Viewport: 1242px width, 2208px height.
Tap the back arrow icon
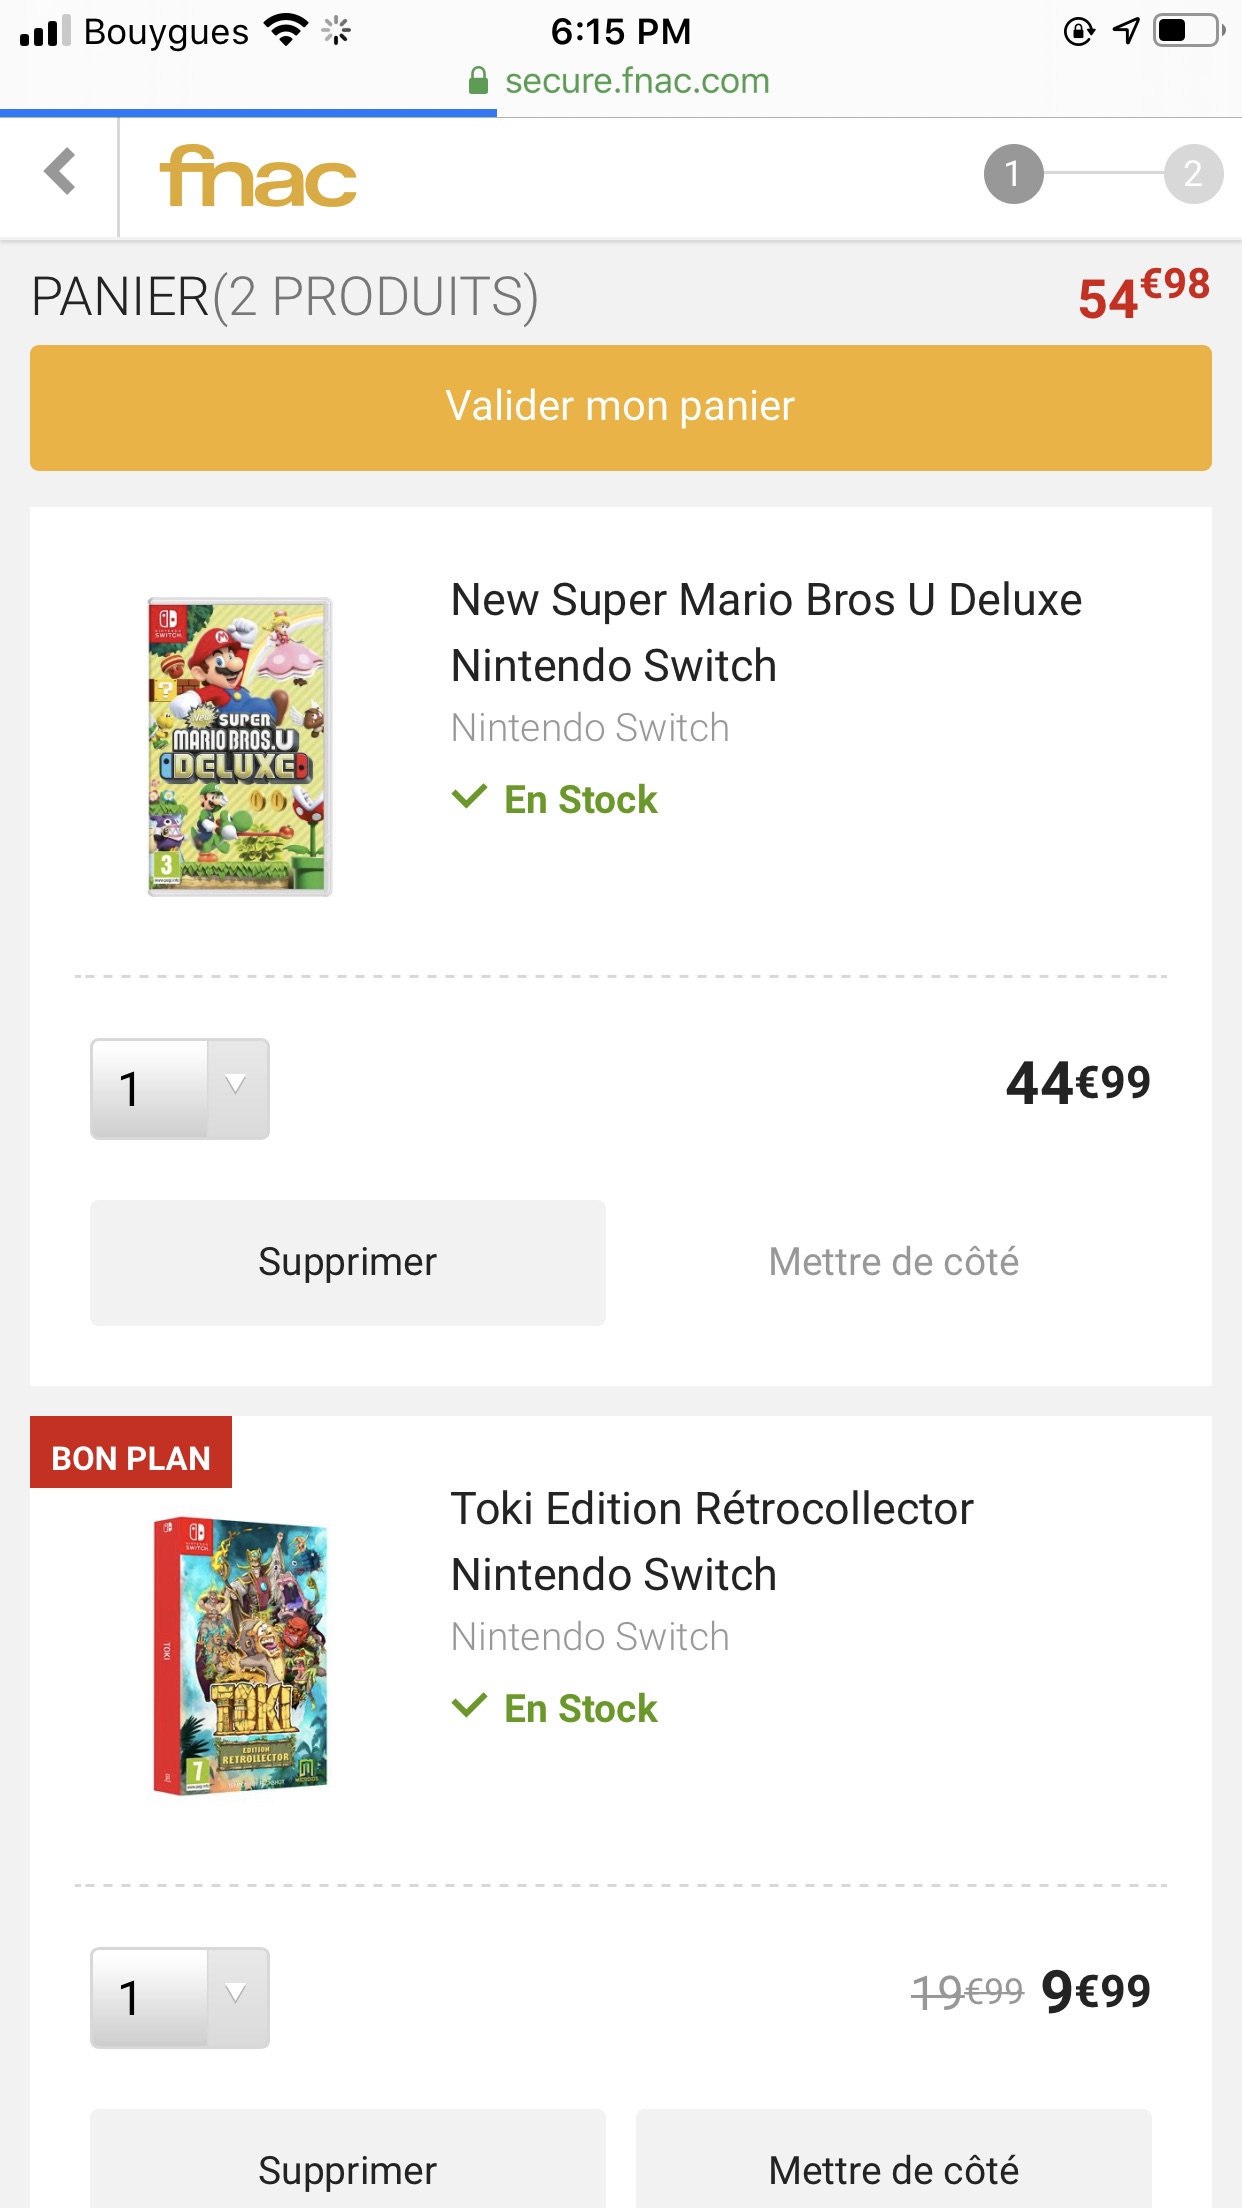(60, 172)
